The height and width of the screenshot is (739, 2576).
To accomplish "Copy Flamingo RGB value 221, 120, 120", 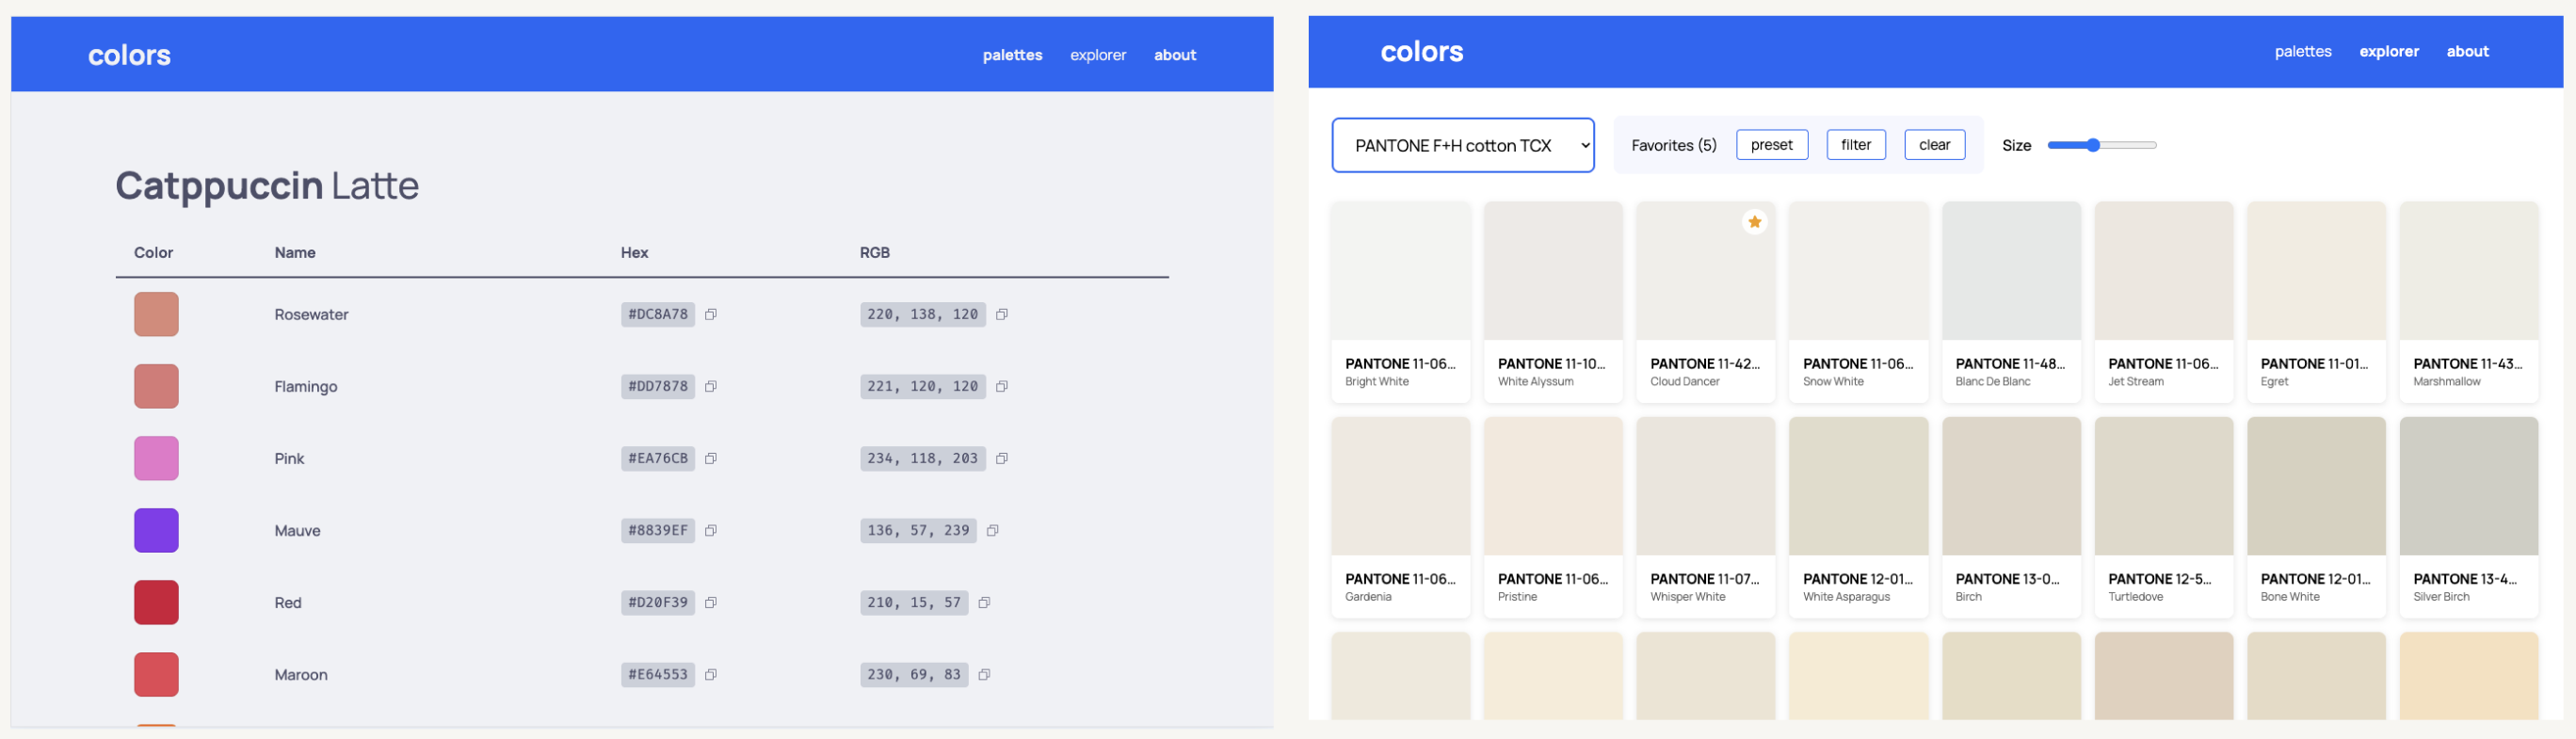I will [x=1001, y=386].
